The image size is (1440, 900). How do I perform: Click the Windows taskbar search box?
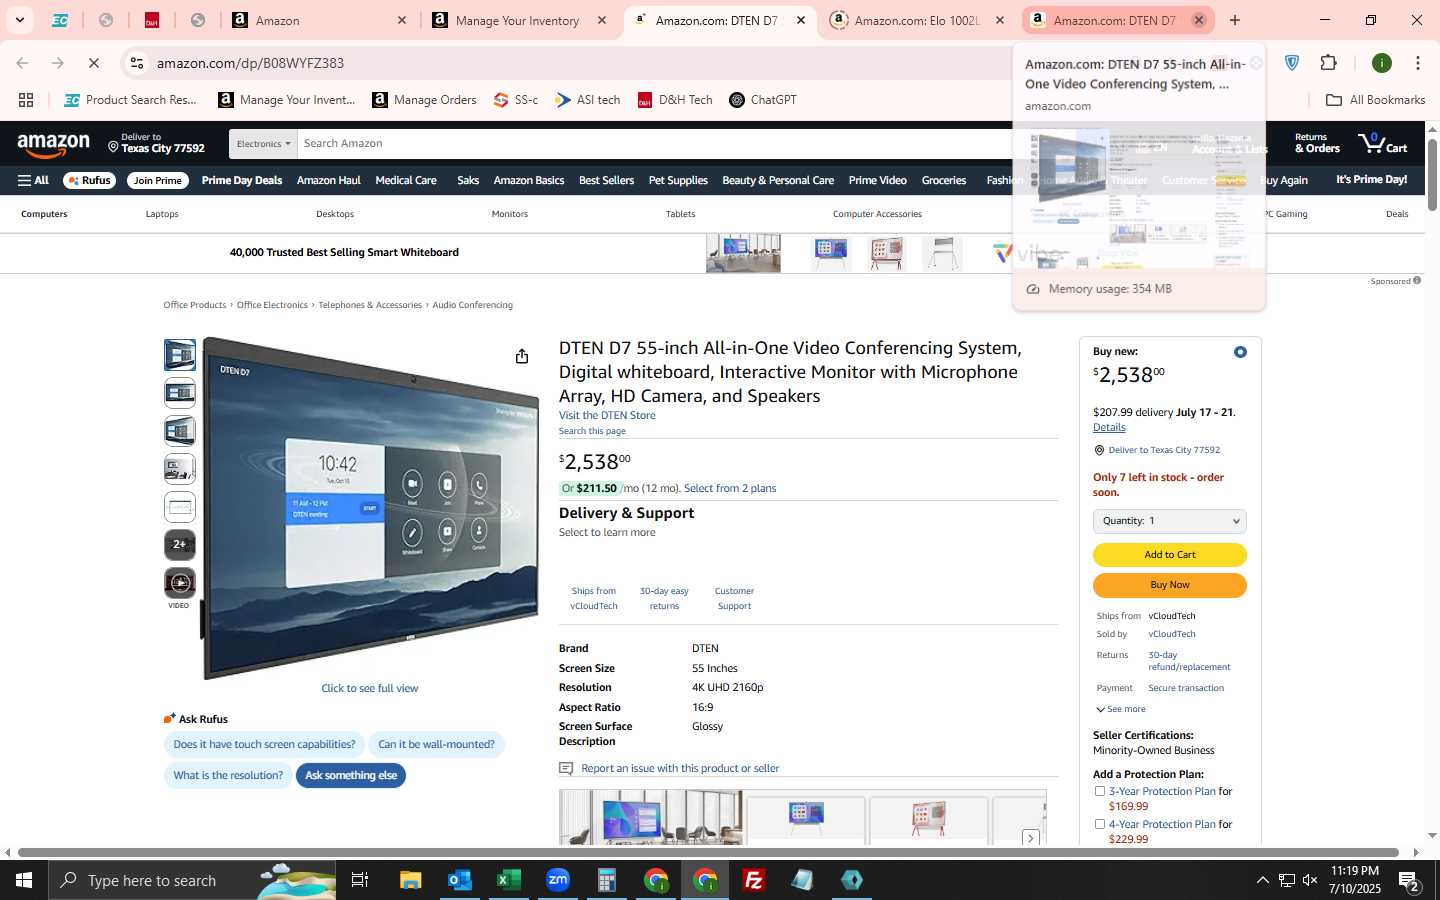tap(194, 880)
